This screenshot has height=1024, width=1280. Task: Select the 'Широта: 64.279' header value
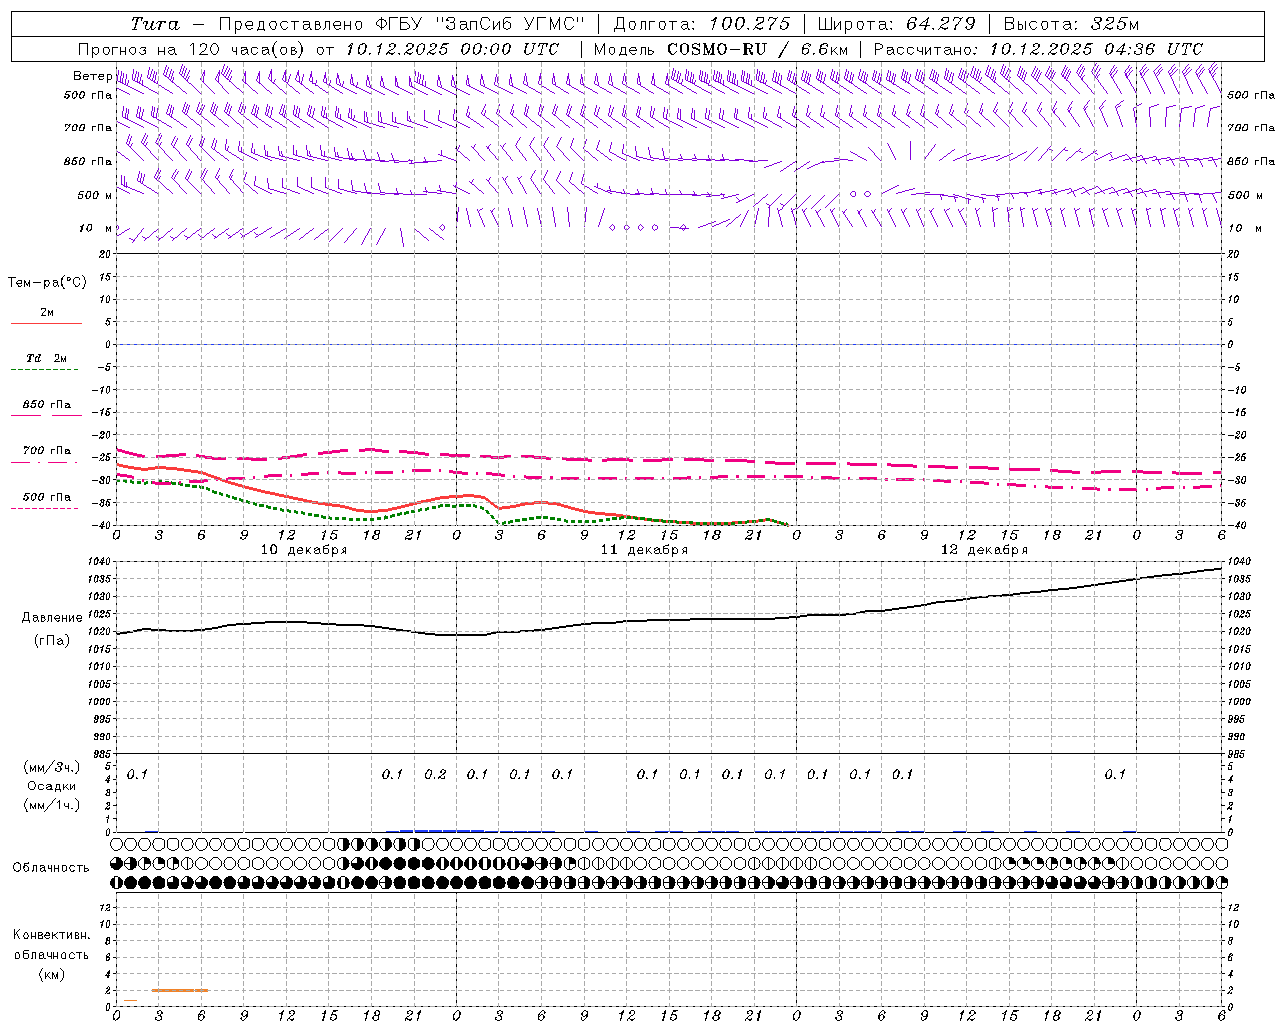896,24
